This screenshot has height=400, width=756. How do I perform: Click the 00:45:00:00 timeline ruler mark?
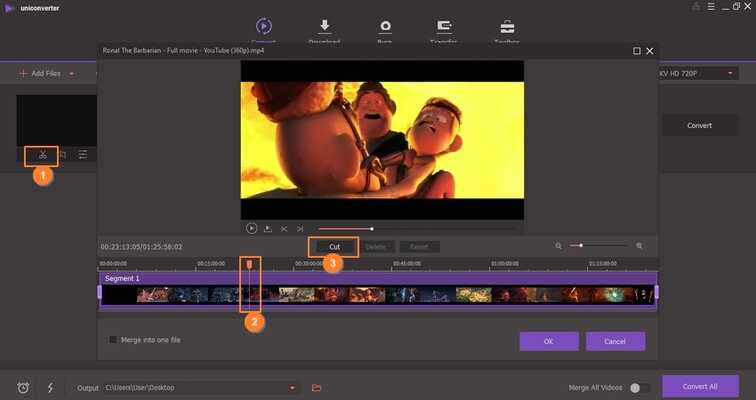click(407, 264)
